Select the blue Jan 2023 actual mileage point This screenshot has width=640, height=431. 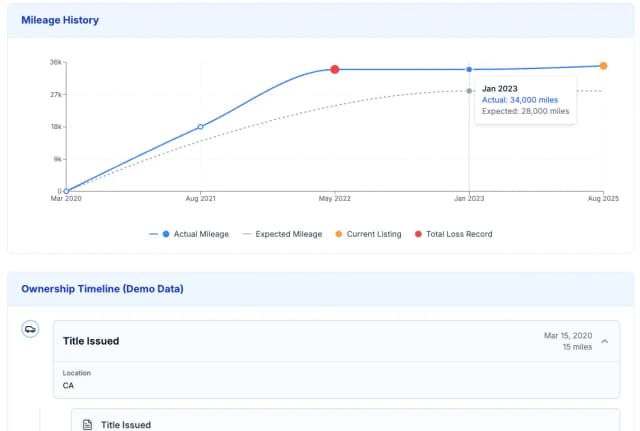pyautogui.click(x=469, y=69)
